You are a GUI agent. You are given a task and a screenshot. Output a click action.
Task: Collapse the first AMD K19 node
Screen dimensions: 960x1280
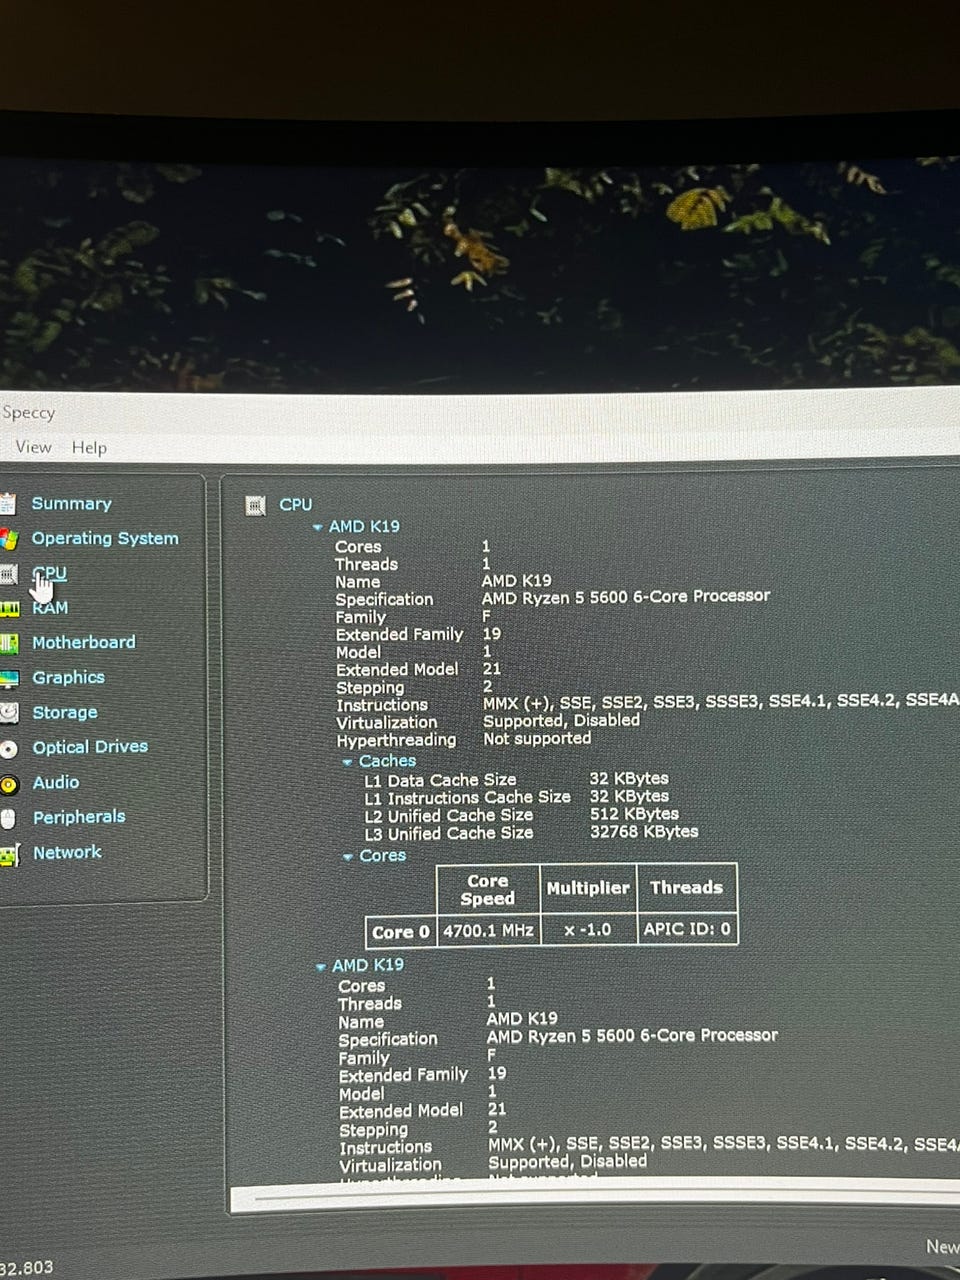coord(317,527)
